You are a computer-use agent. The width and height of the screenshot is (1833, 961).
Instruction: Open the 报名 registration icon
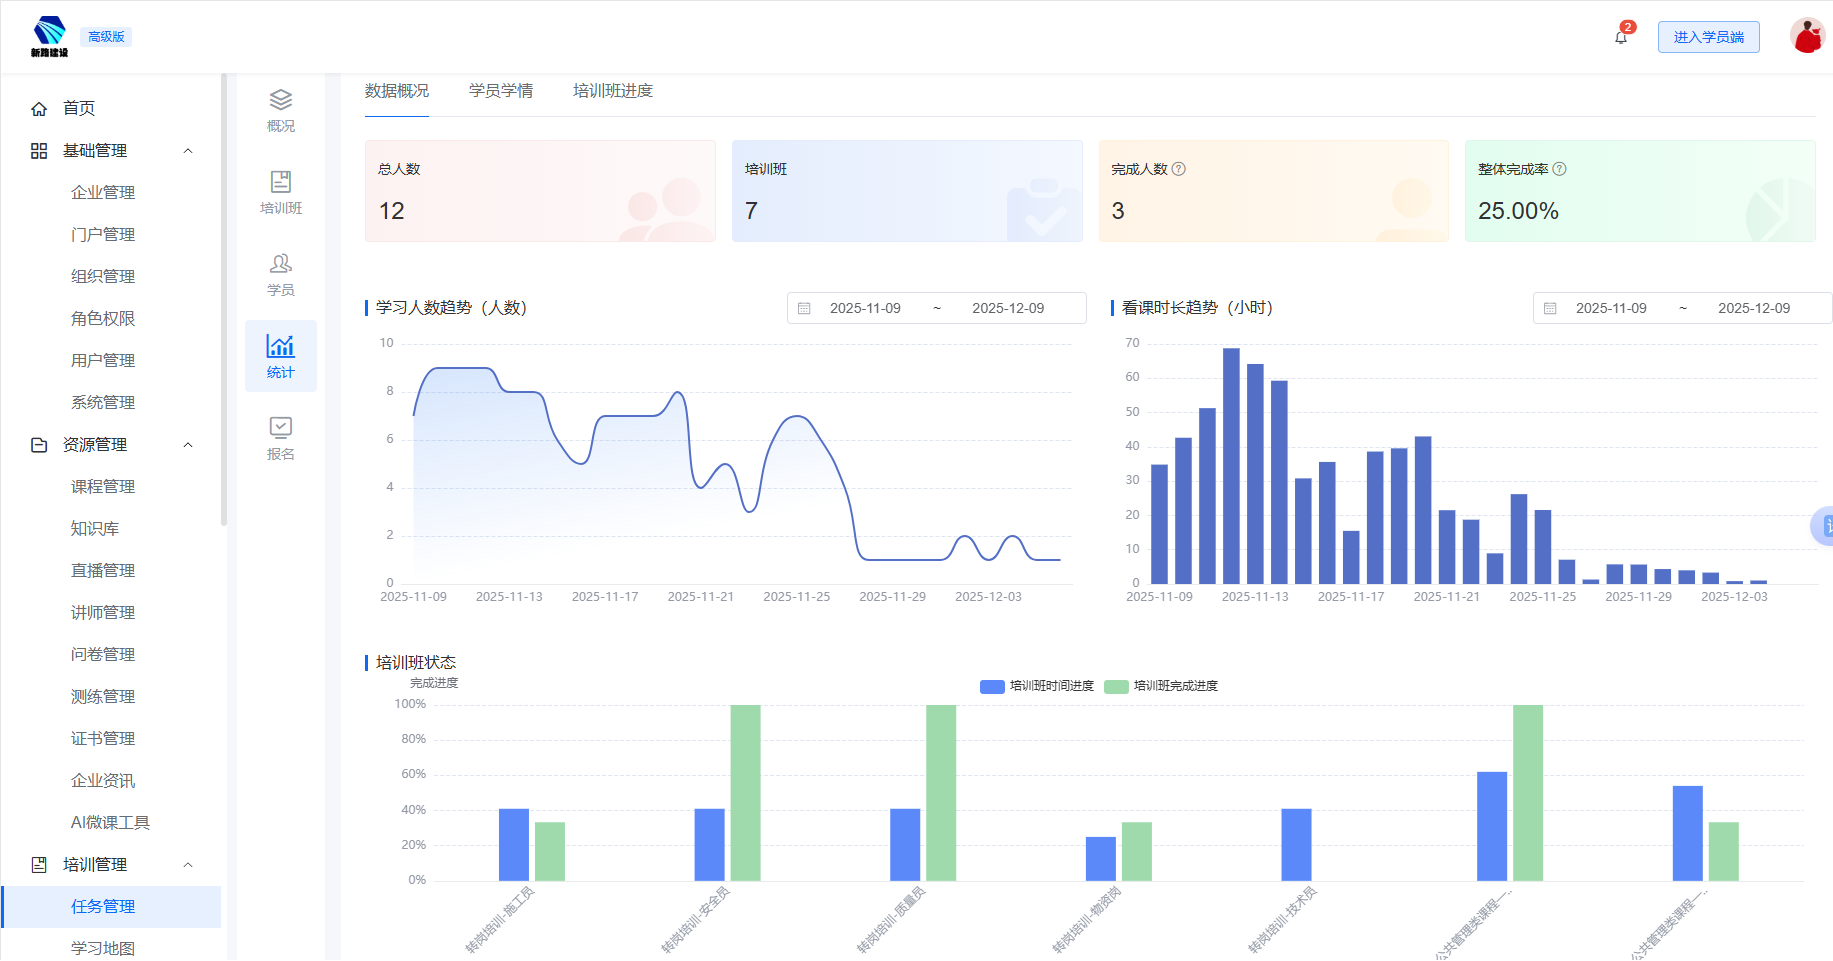pos(281,438)
